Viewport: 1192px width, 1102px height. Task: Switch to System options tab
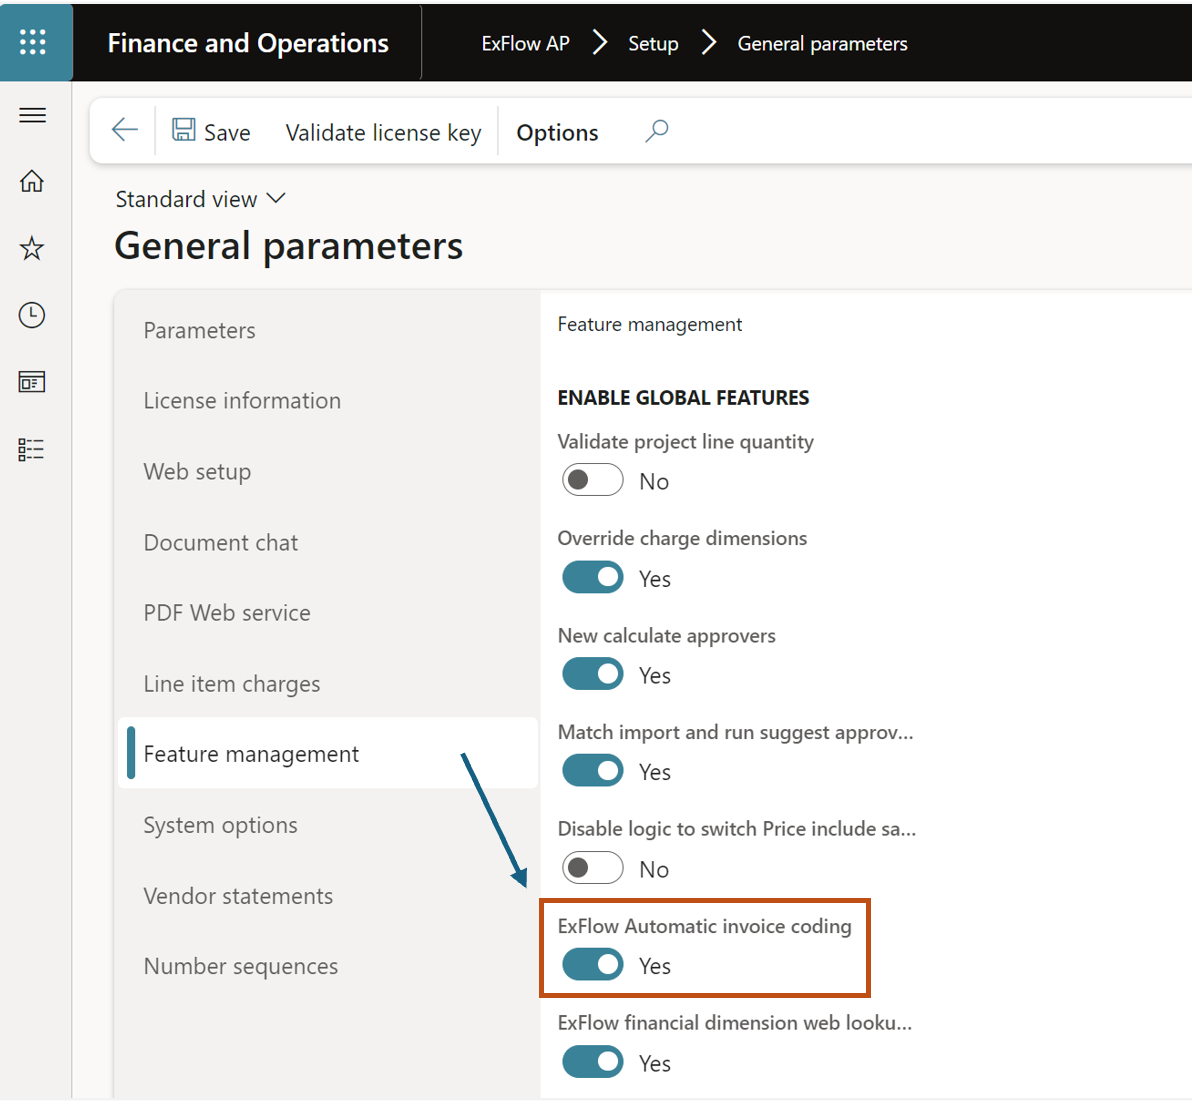point(220,825)
